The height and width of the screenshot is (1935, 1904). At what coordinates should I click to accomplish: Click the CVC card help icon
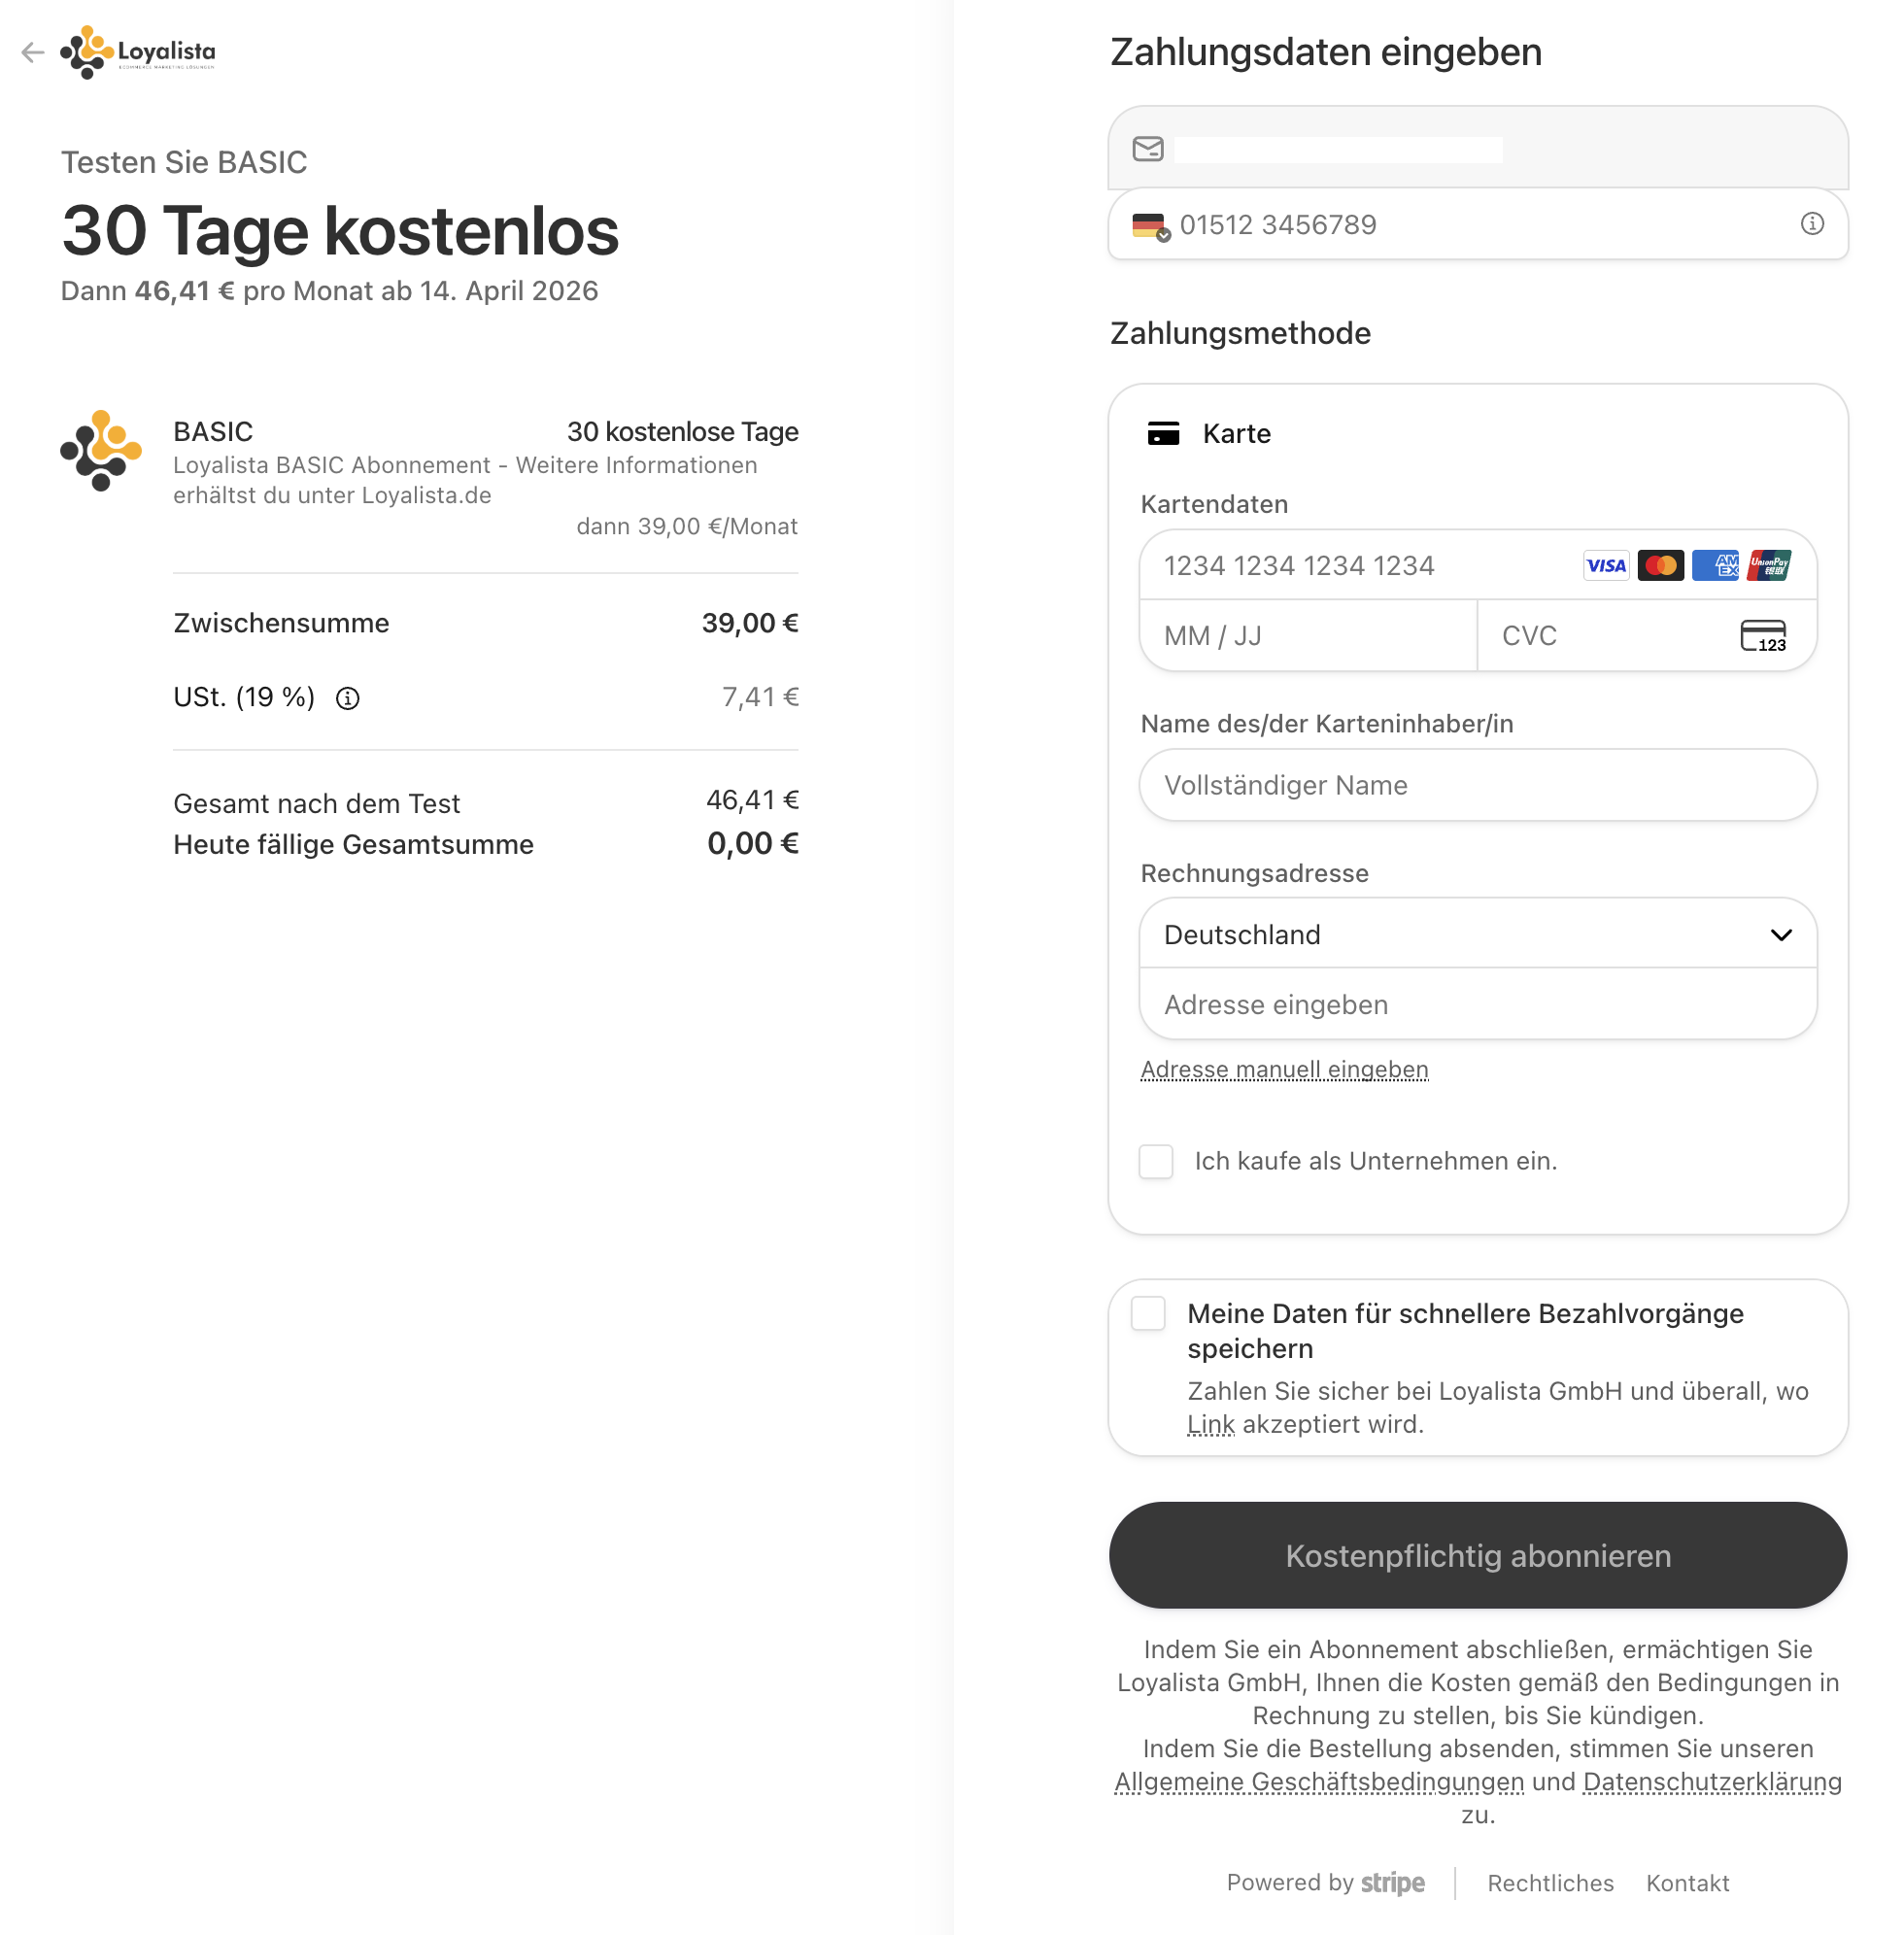1763,636
